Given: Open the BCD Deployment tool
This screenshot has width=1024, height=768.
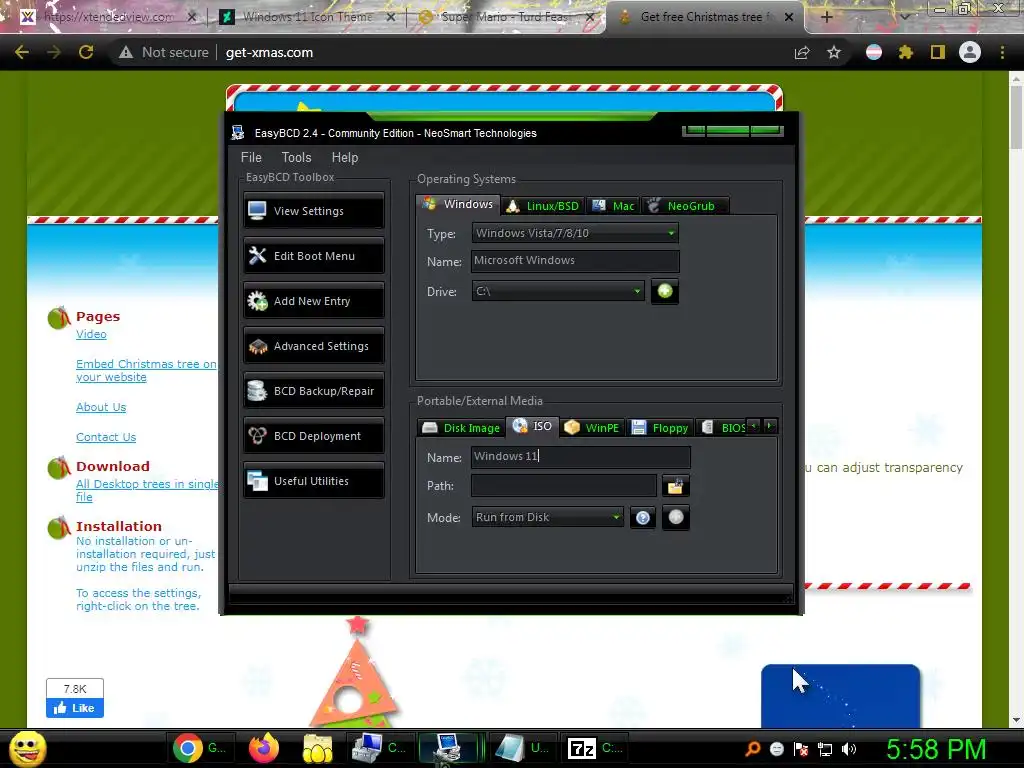Looking at the screenshot, I should (313, 436).
